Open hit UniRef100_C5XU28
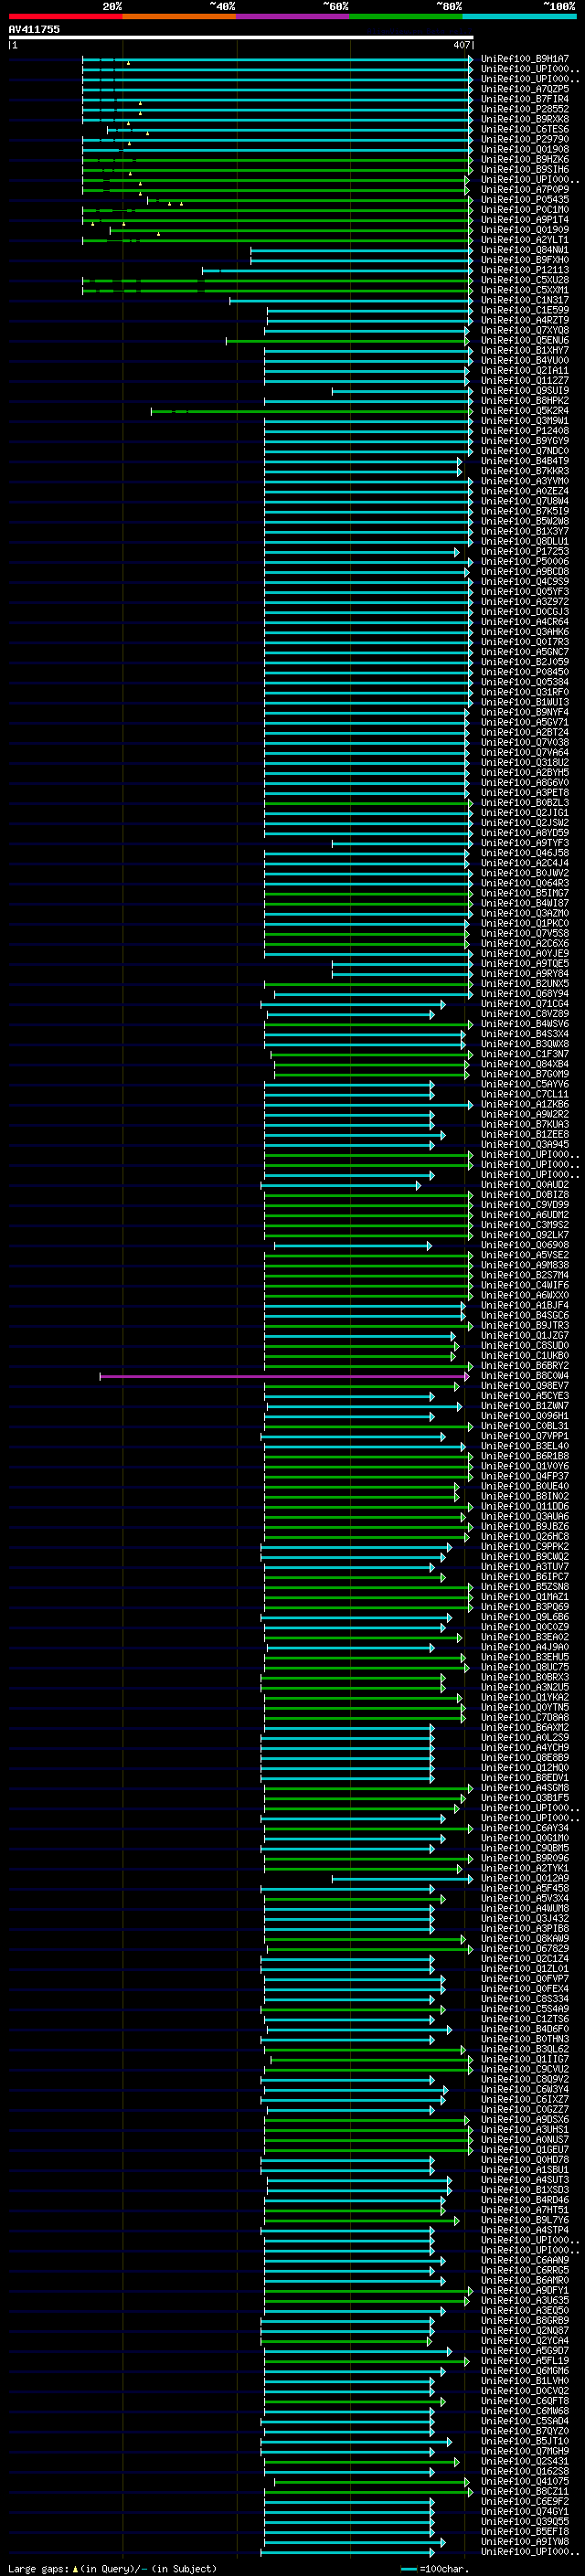Screen dimensions: 585x2576 tap(525, 280)
